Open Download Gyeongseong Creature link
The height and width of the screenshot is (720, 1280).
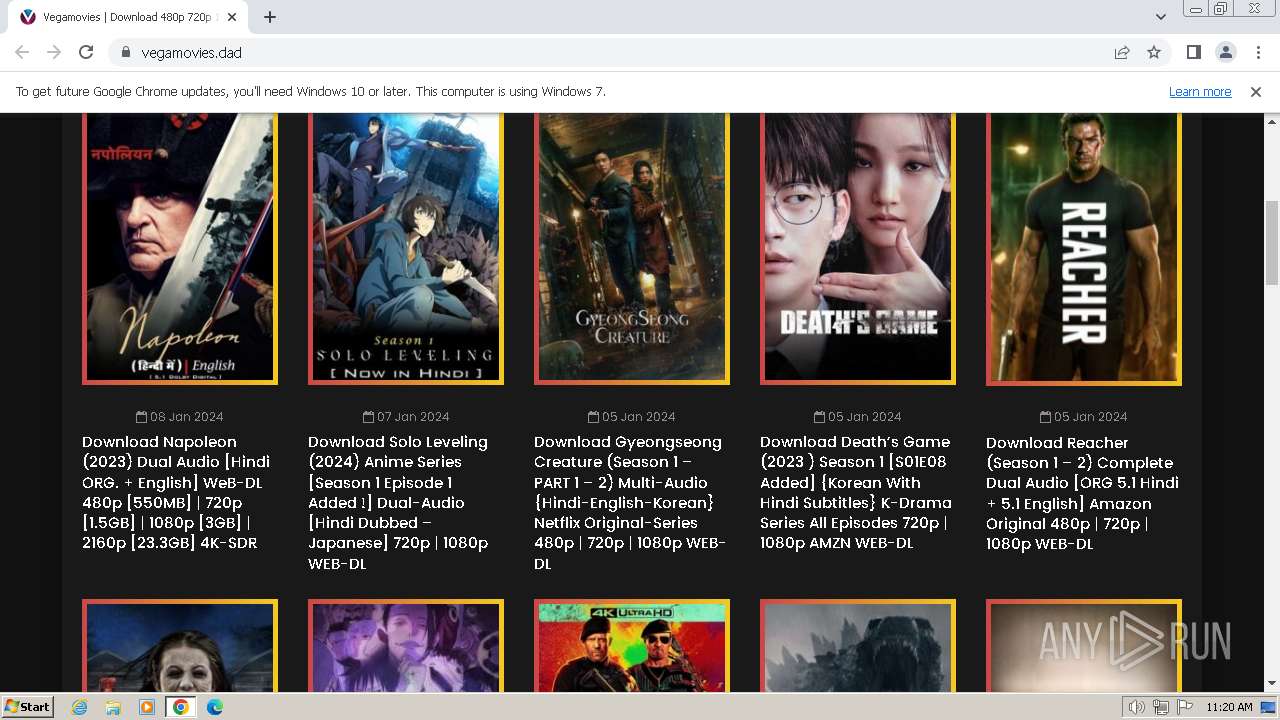pos(630,502)
